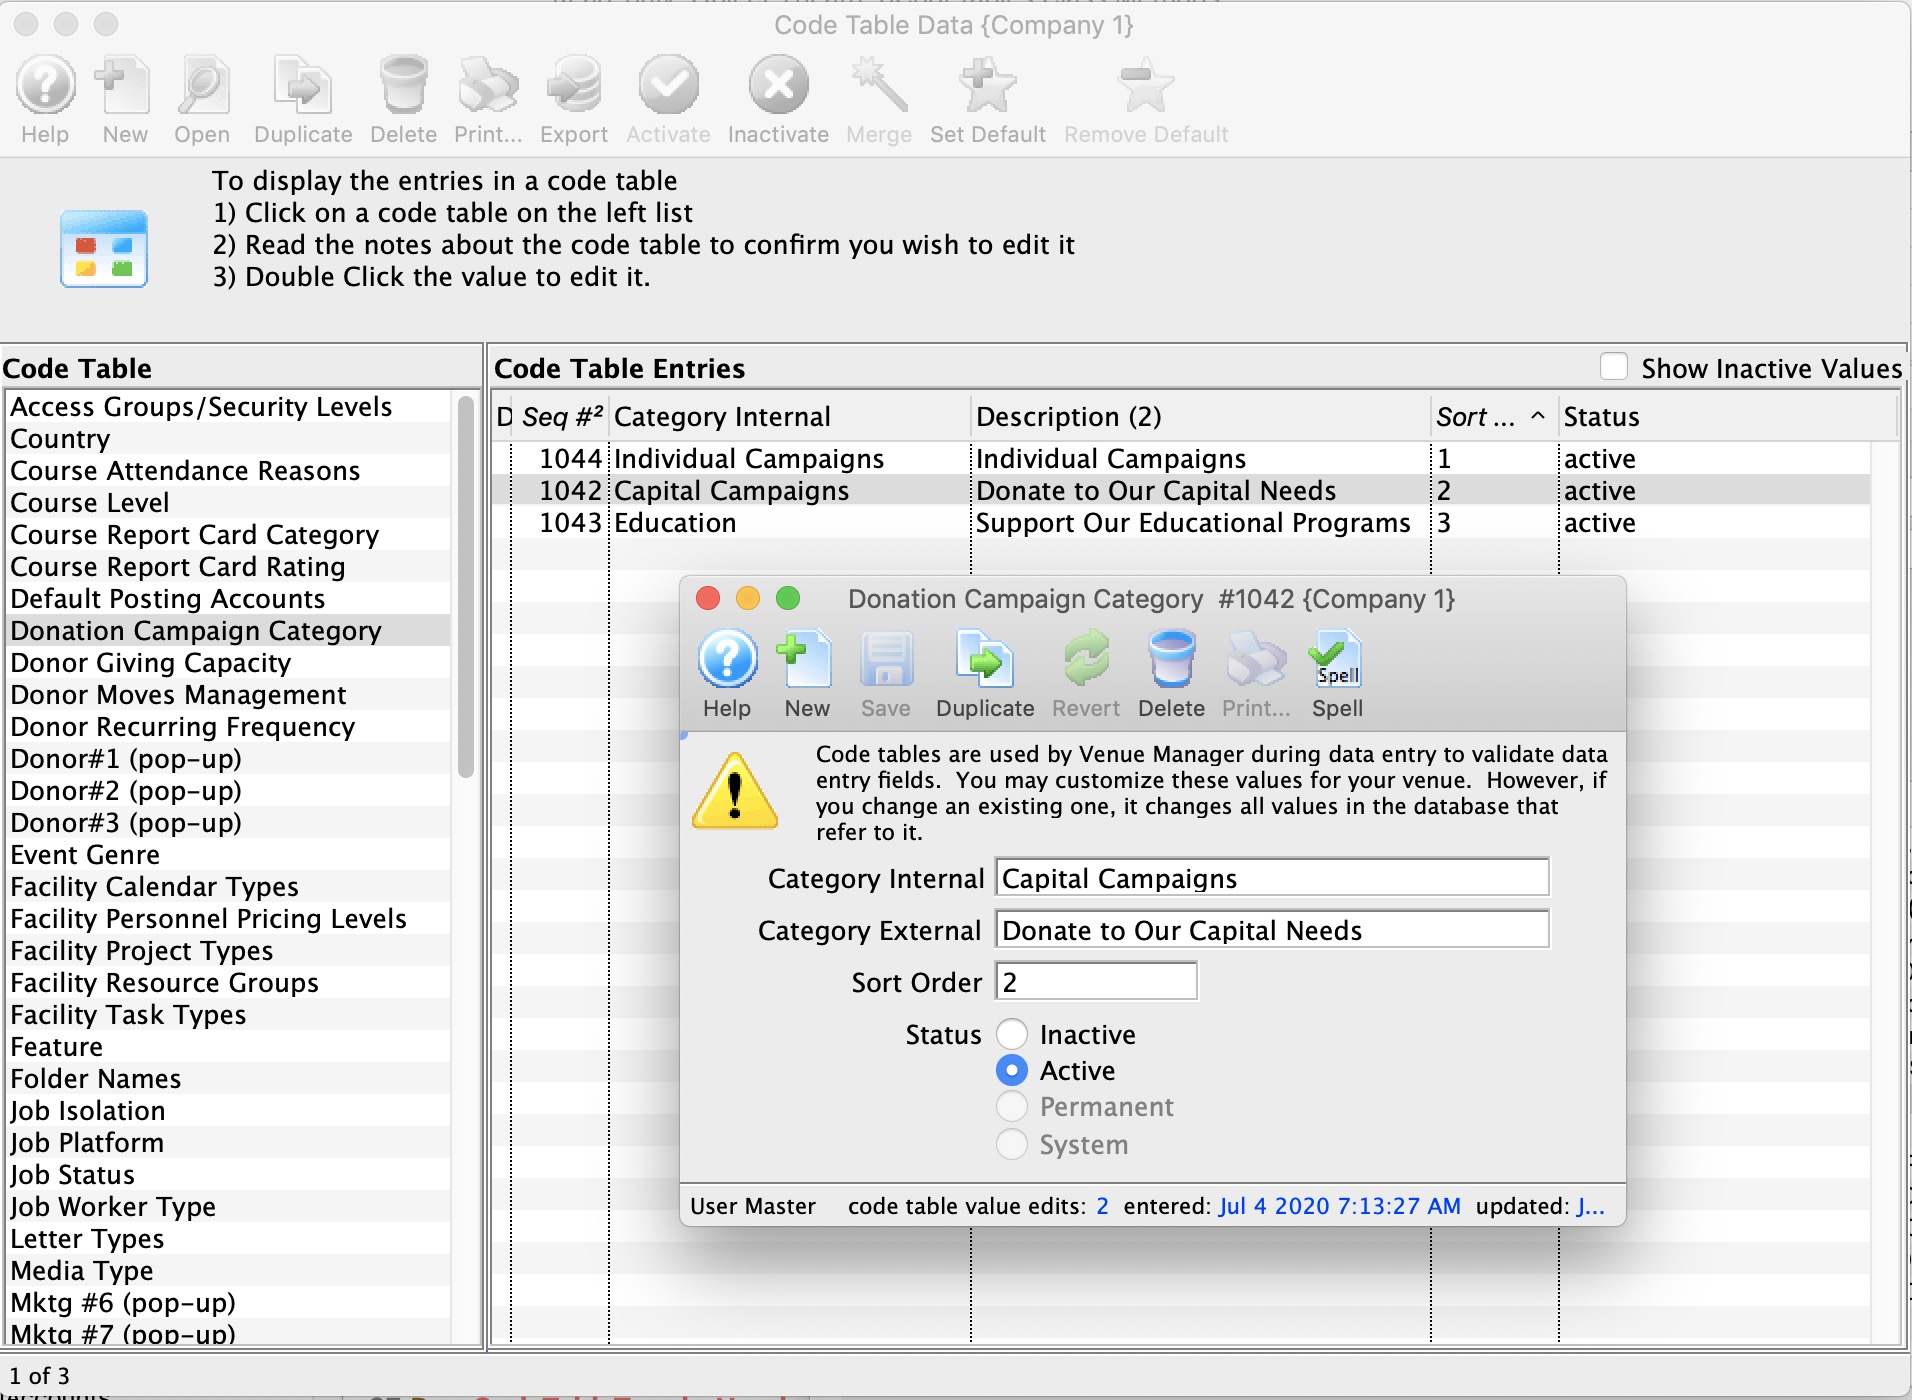Select the Inactive status radio button
Viewport: 1912px width, 1400px height.
(1012, 1034)
